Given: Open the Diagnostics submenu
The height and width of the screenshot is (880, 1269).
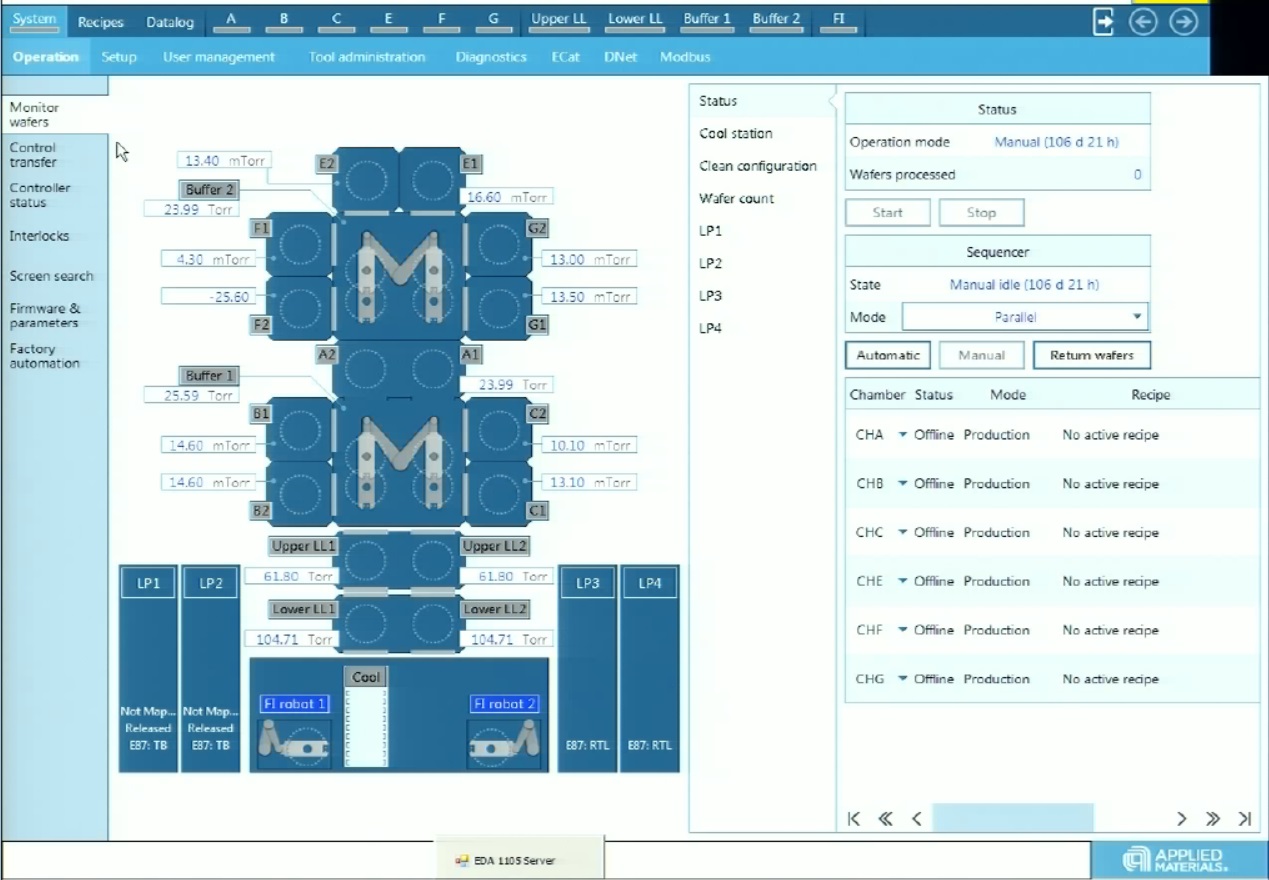Looking at the screenshot, I should 491,57.
